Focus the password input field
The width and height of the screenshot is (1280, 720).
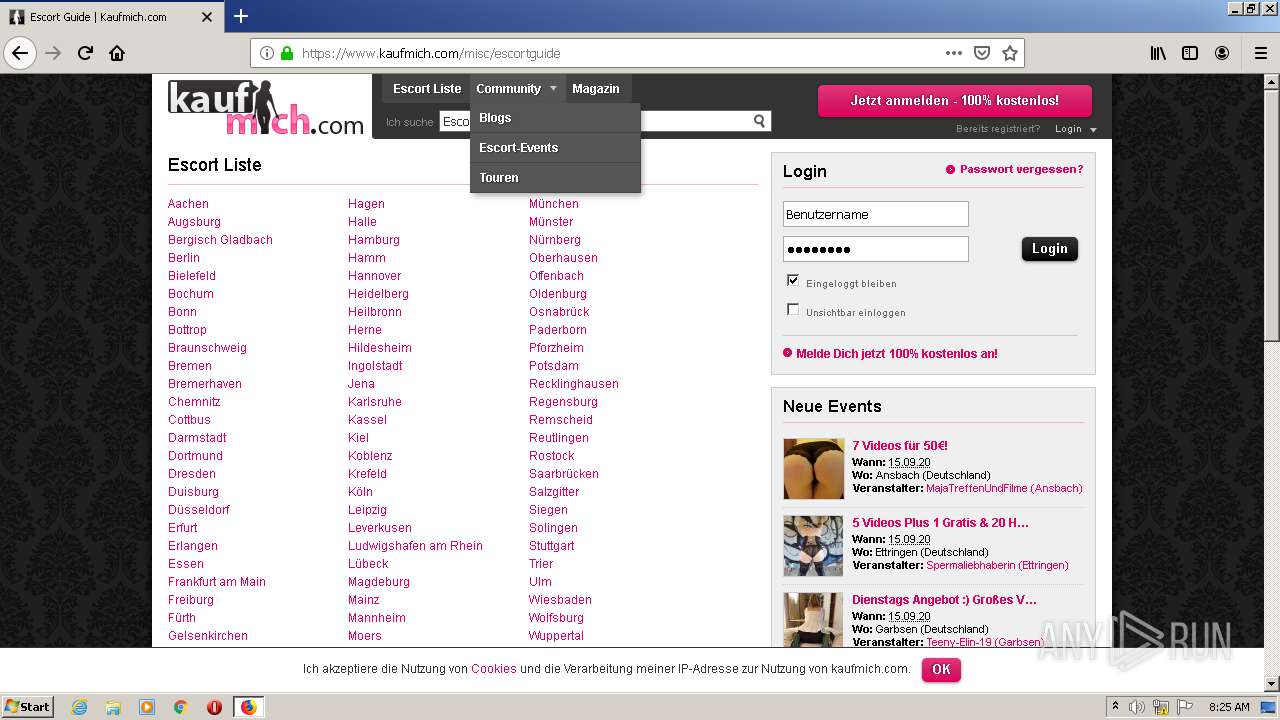pyautogui.click(x=876, y=249)
